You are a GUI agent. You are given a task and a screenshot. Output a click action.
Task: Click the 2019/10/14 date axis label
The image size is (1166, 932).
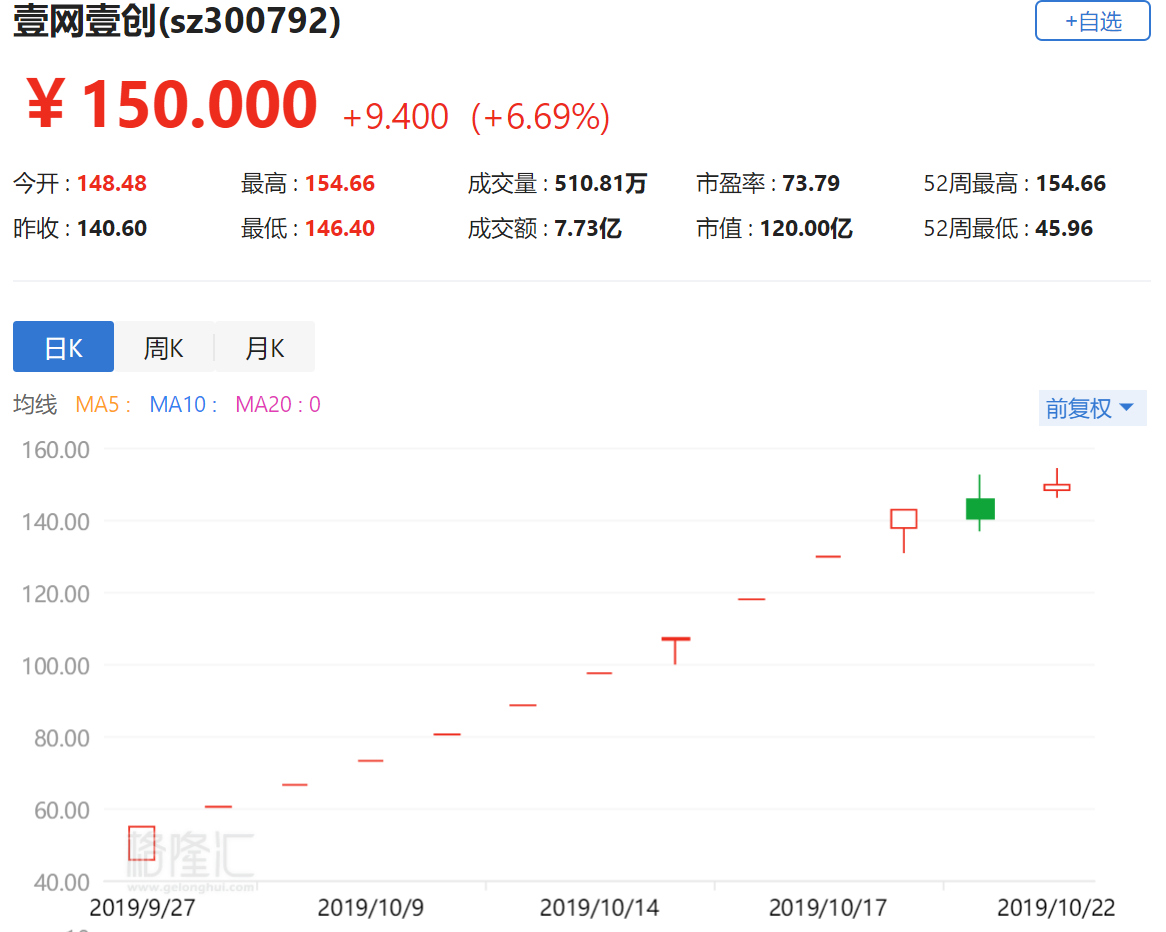(599, 907)
